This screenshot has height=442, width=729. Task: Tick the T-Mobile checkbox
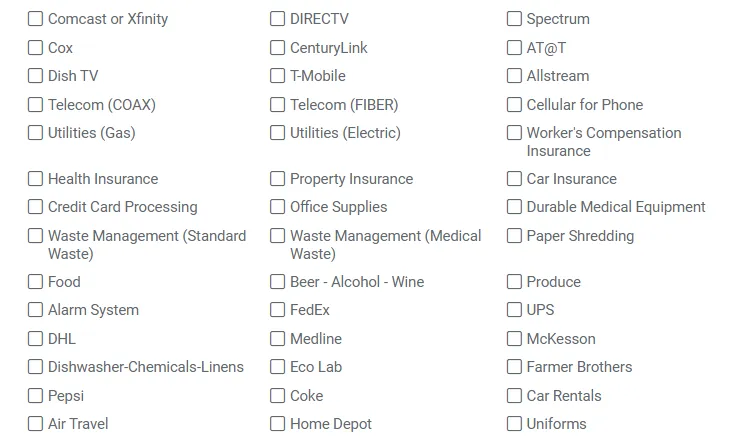(278, 76)
